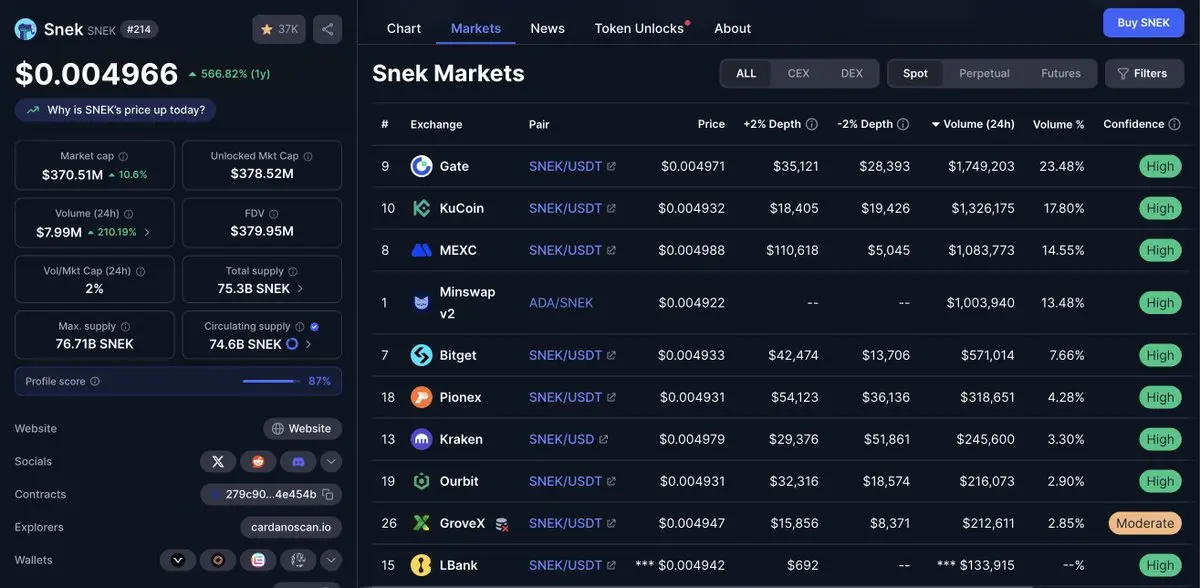Click the #214 rank badge
The height and width of the screenshot is (588, 1200).
point(139,29)
